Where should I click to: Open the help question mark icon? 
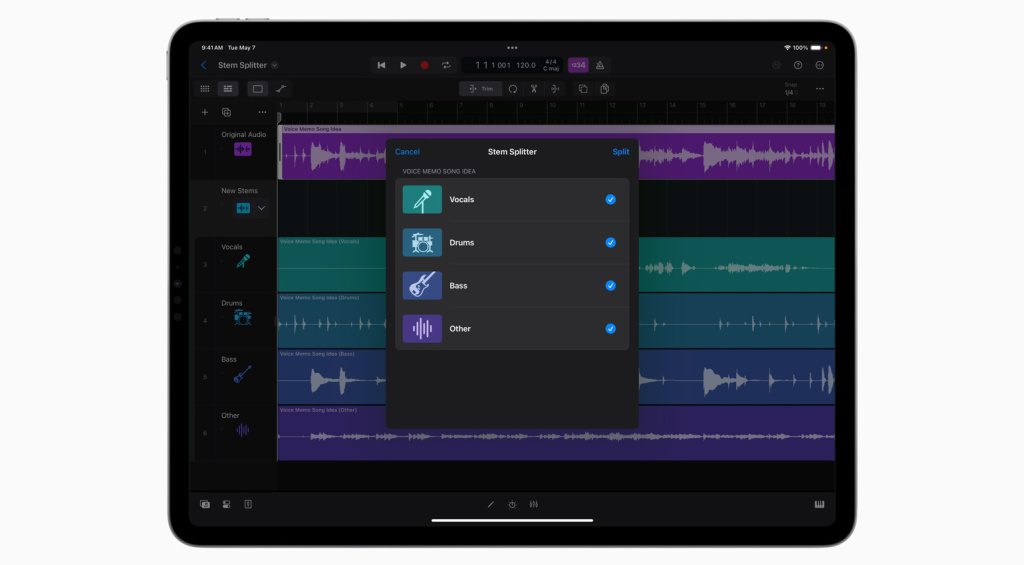(x=798, y=65)
